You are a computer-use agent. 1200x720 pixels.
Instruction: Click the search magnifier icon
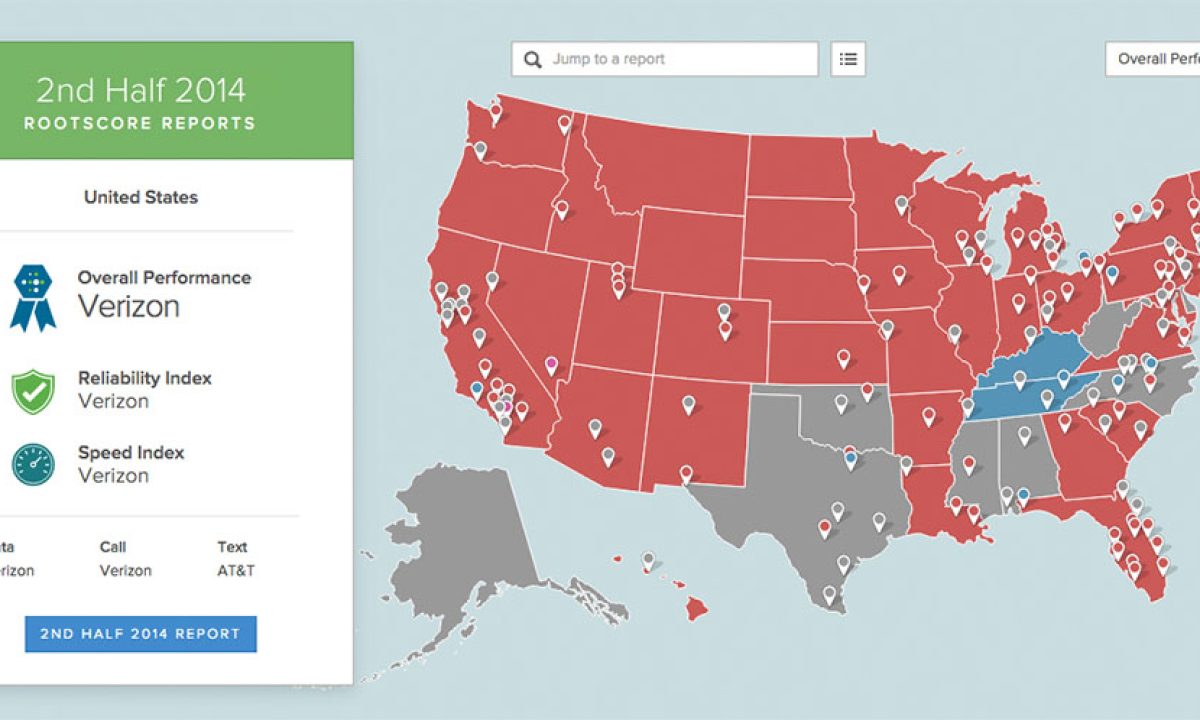533,59
